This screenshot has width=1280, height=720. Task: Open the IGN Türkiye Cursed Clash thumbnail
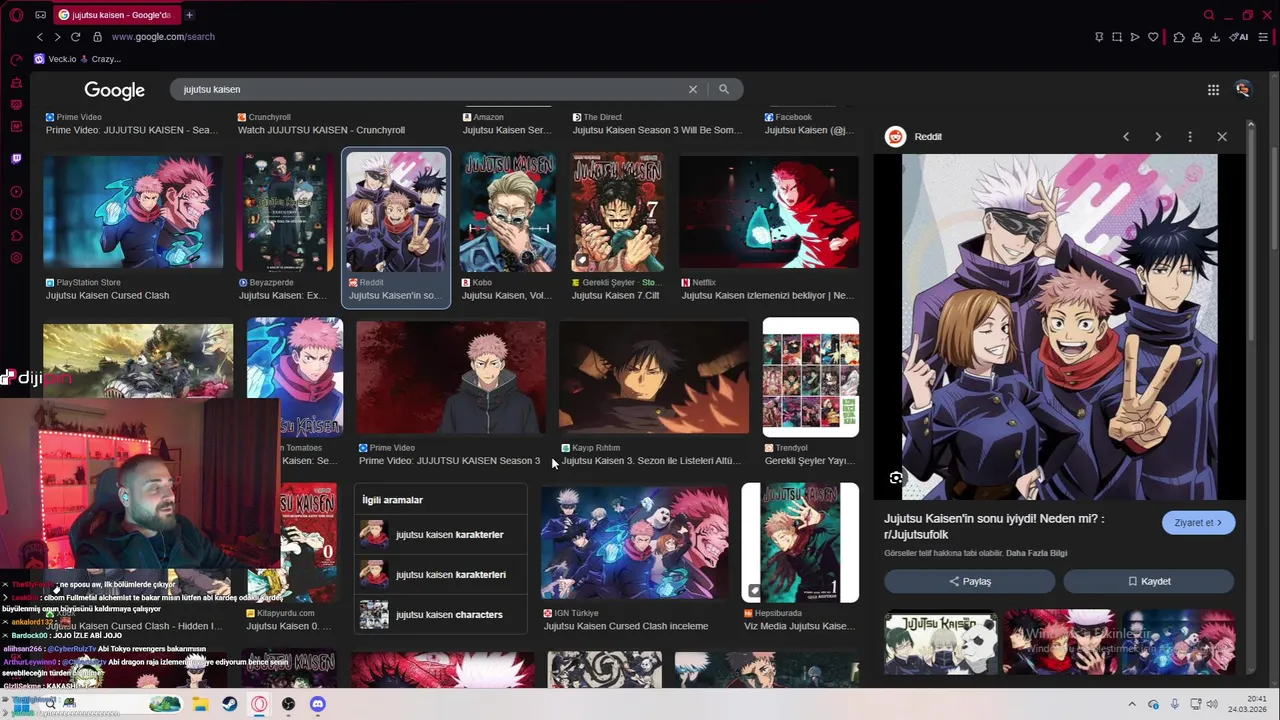tap(635, 543)
